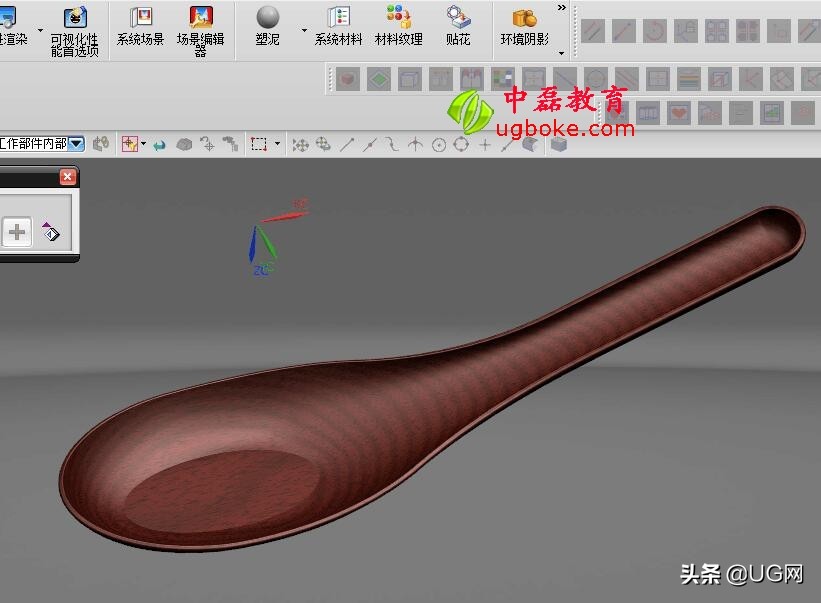Open the 工作部件内部 selection scope dropdown
Screen dimensions: 821x603
point(76,144)
